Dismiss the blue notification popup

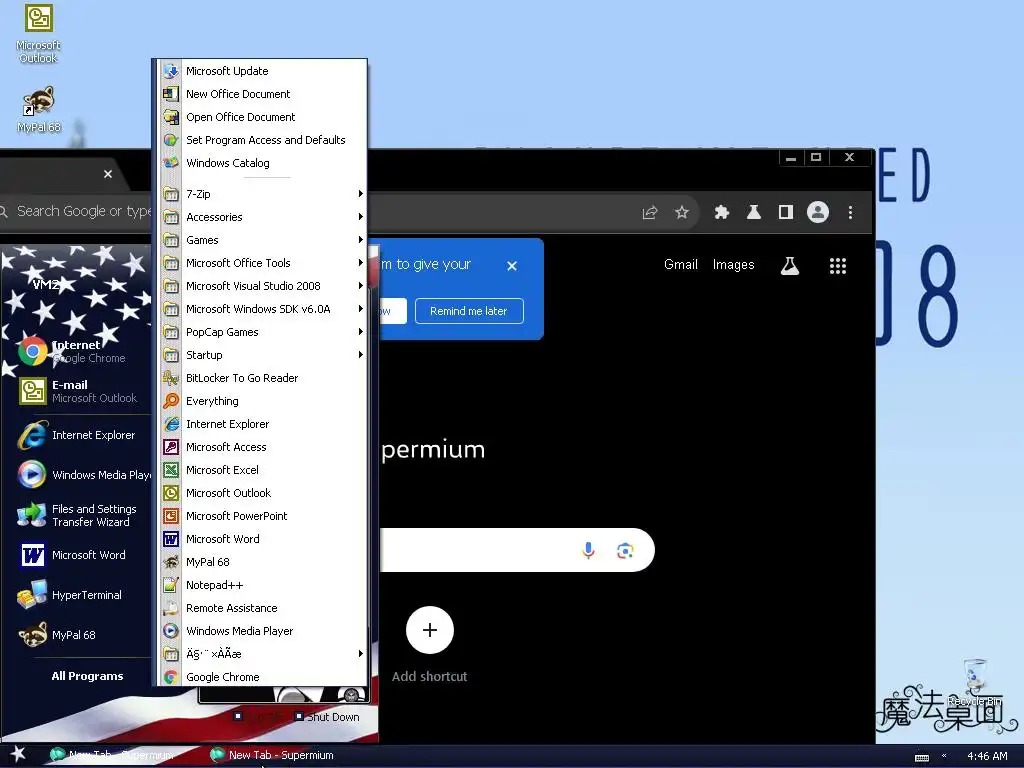(x=512, y=266)
